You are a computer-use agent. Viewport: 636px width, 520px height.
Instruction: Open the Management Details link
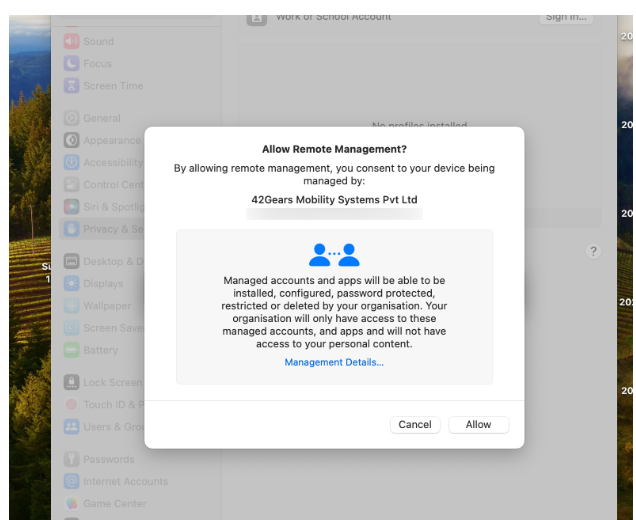(x=334, y=362)
